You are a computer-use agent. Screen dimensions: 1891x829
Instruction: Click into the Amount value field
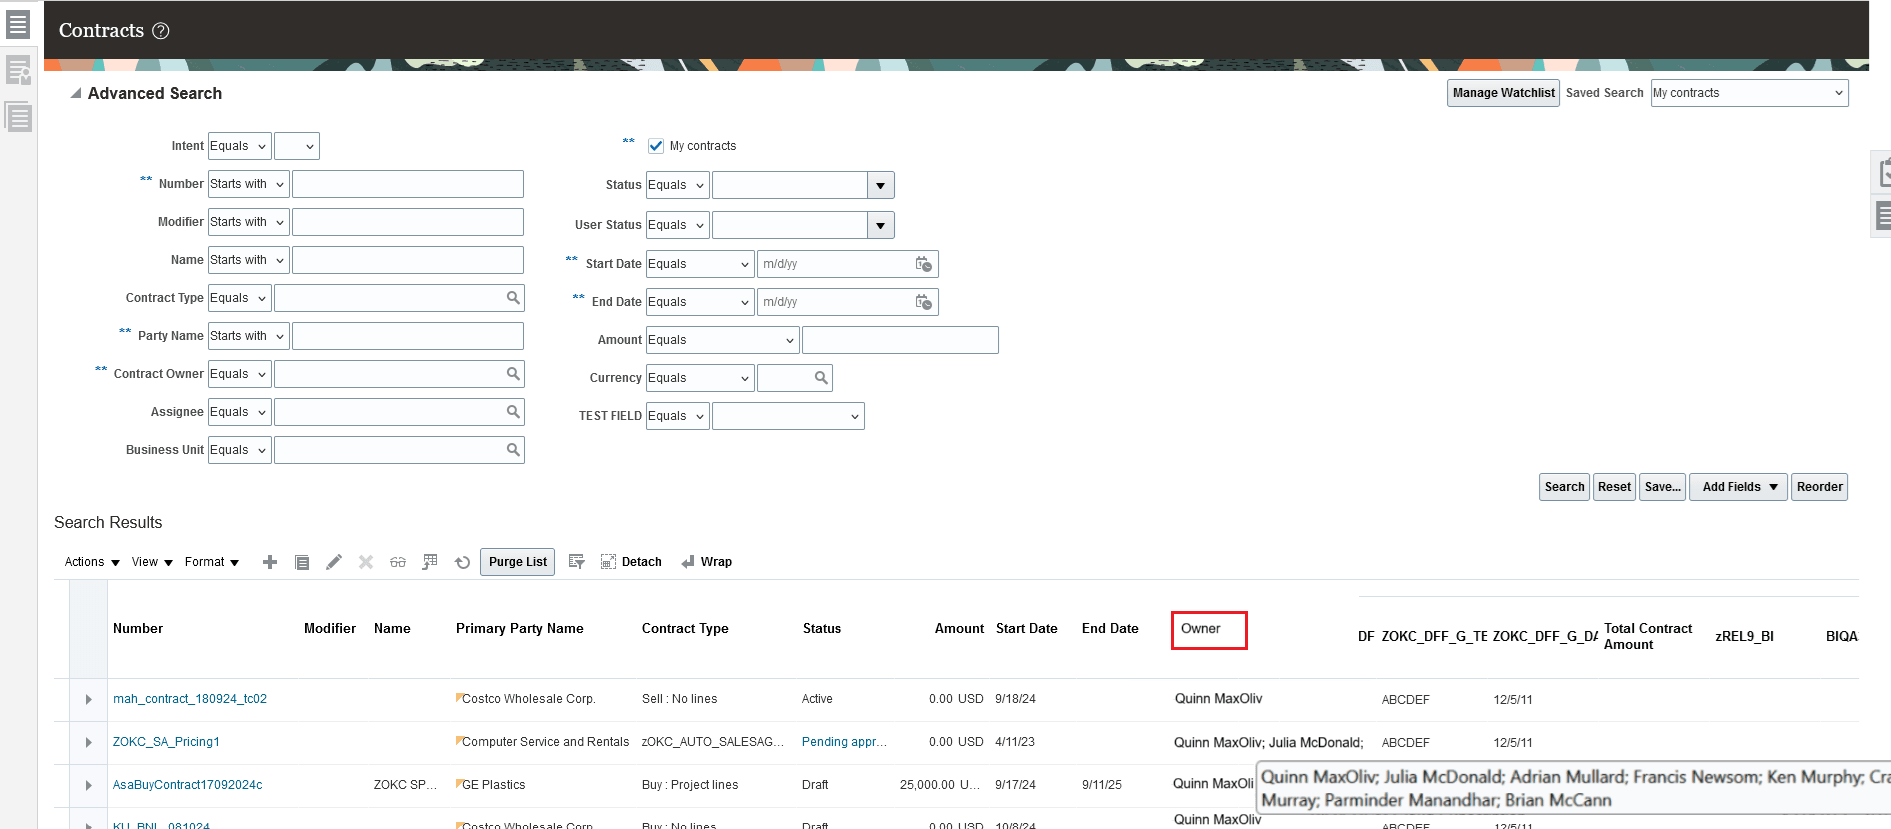900,340
